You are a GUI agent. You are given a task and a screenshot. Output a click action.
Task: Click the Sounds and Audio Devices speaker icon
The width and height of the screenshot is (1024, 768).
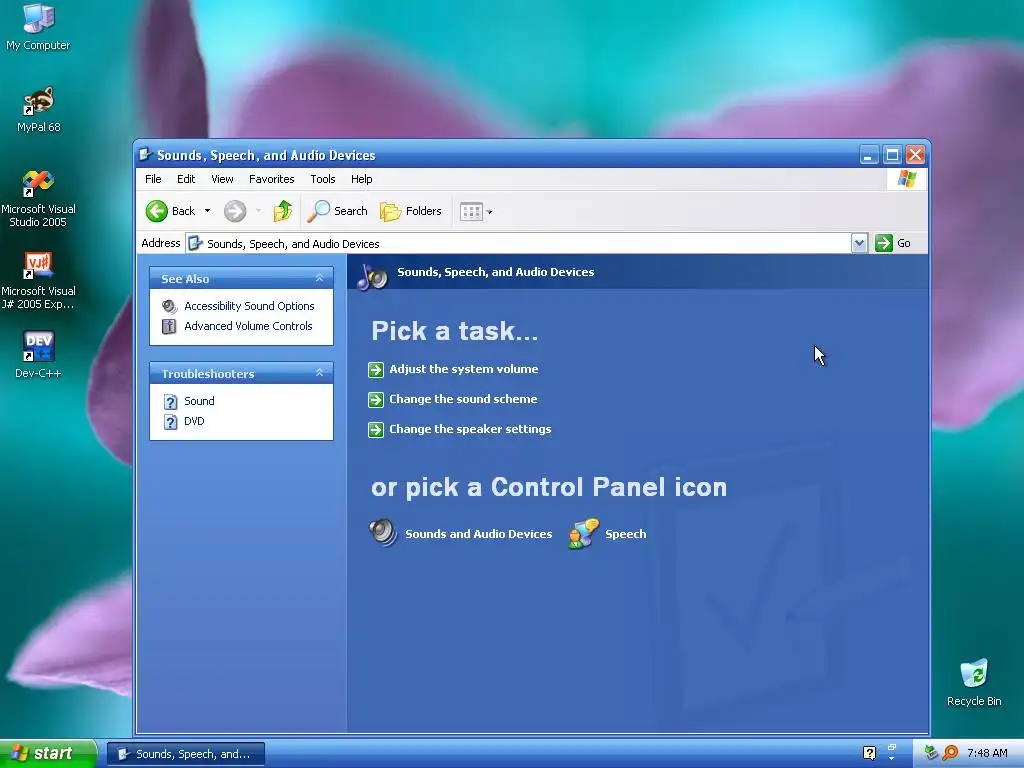click(383, 533)
